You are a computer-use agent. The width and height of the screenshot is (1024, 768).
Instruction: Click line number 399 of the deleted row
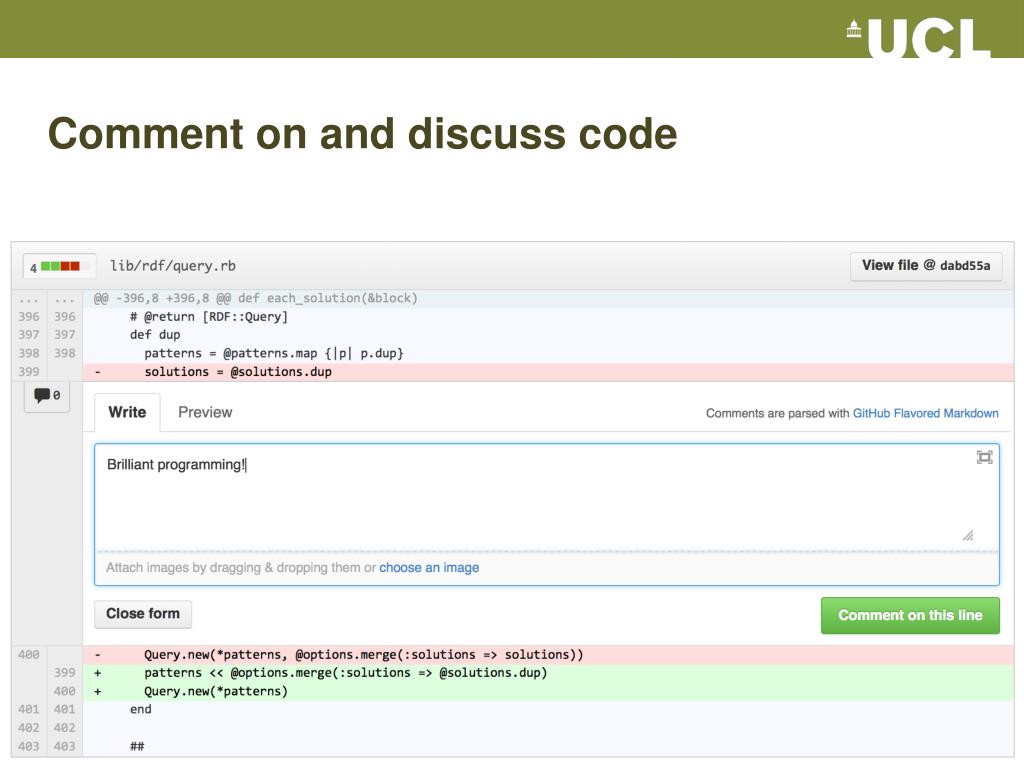click(29, 372)
